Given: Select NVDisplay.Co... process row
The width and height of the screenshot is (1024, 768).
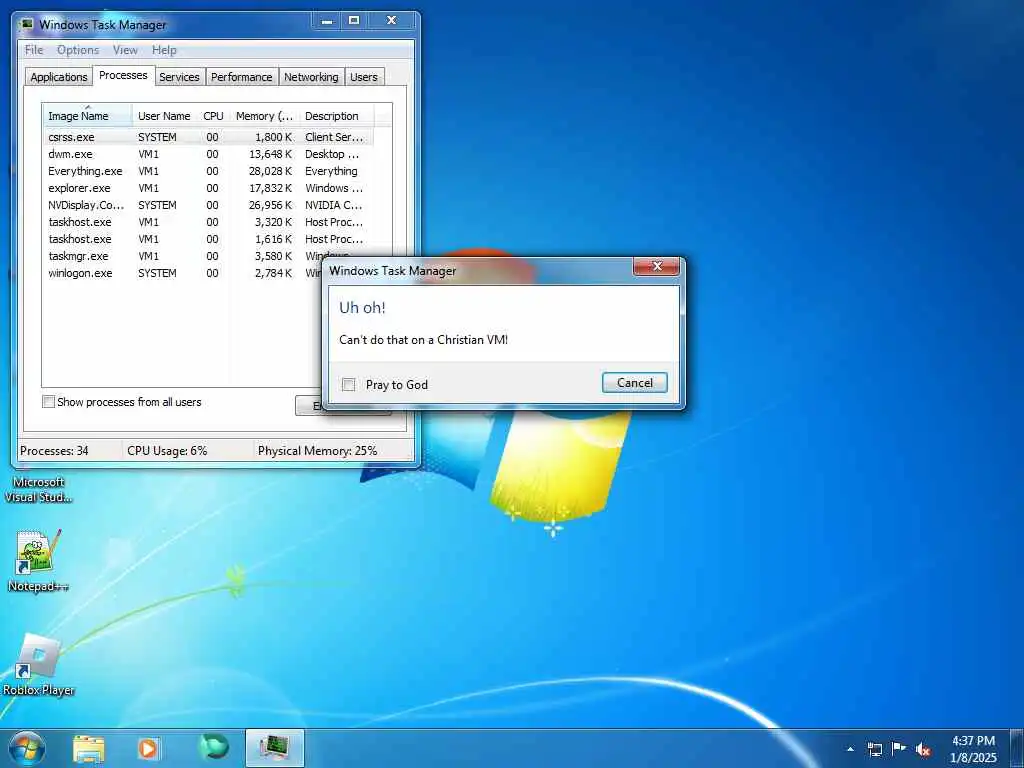Looking at the screenshot, I should click(208, 205).
